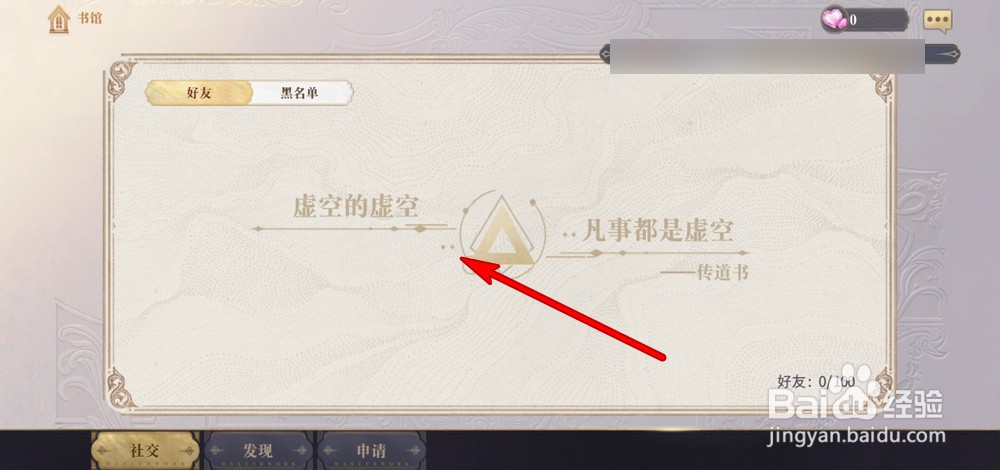Open the 申请 tab at the bottom
This screenshot has width=1000, height=470.
371,450
